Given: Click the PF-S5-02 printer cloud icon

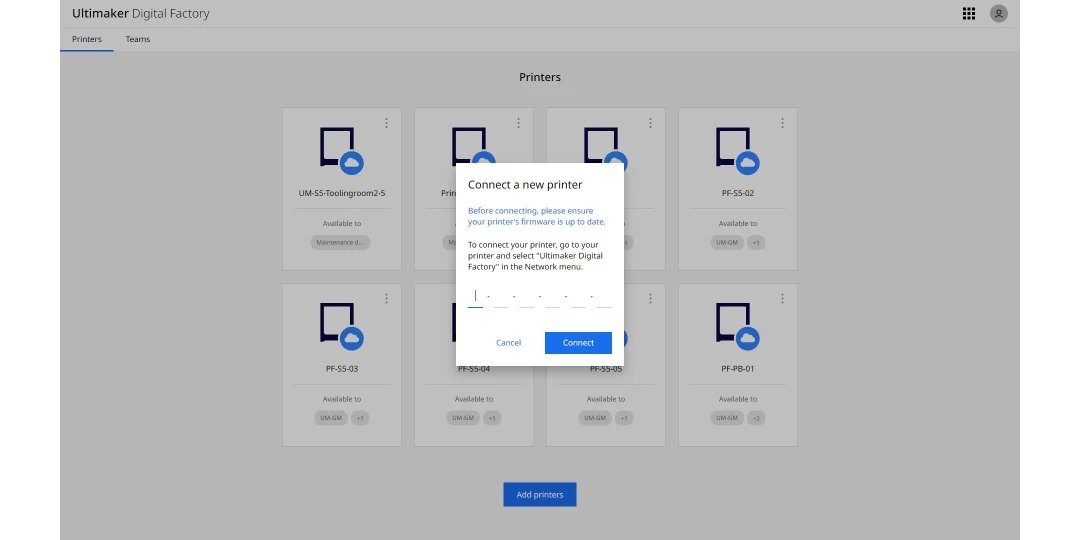Looking at the screenshot, I should coord(747,163).
